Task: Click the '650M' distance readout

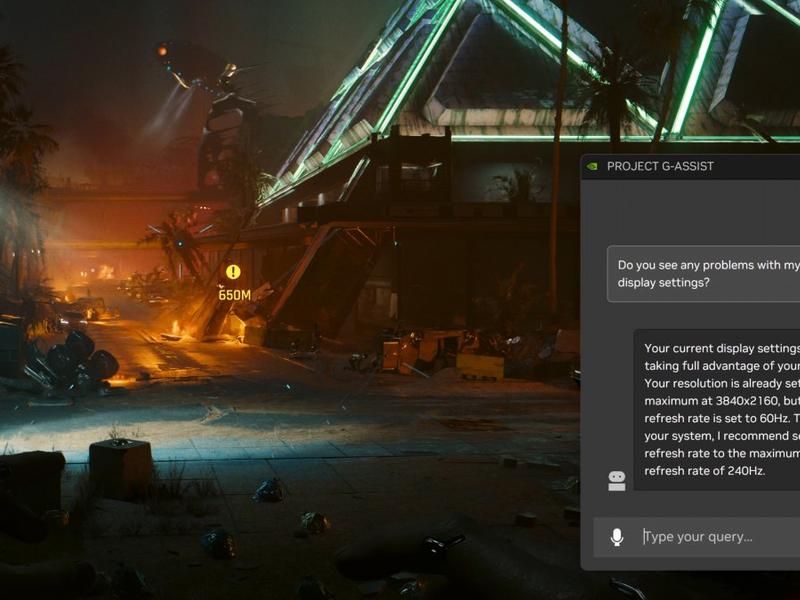Action: pos(235,295)
